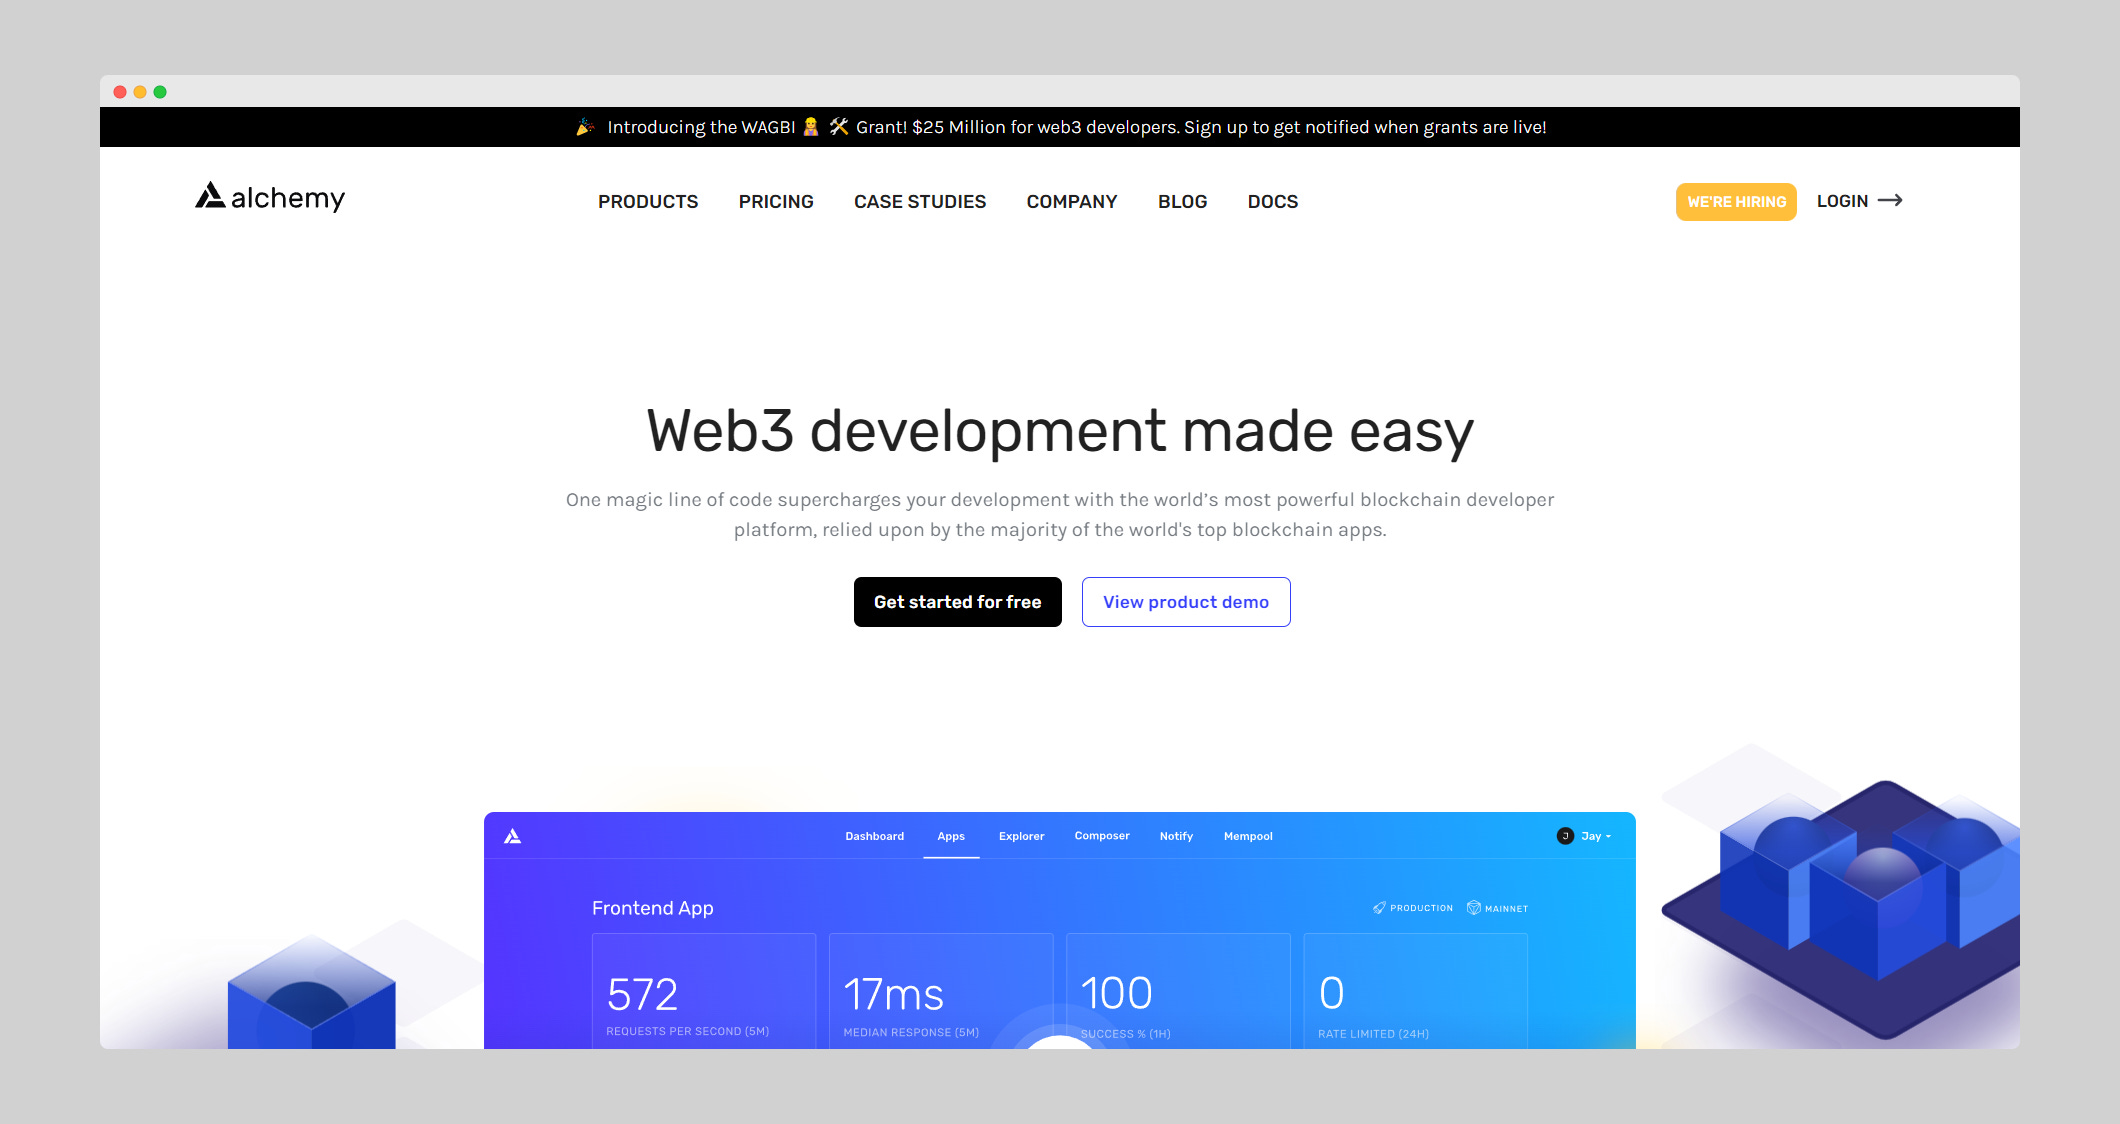The width and height of the screenshot is (2120, 1124).
Task: Open the COMPANY menu
Action: tap(1072, 202)
